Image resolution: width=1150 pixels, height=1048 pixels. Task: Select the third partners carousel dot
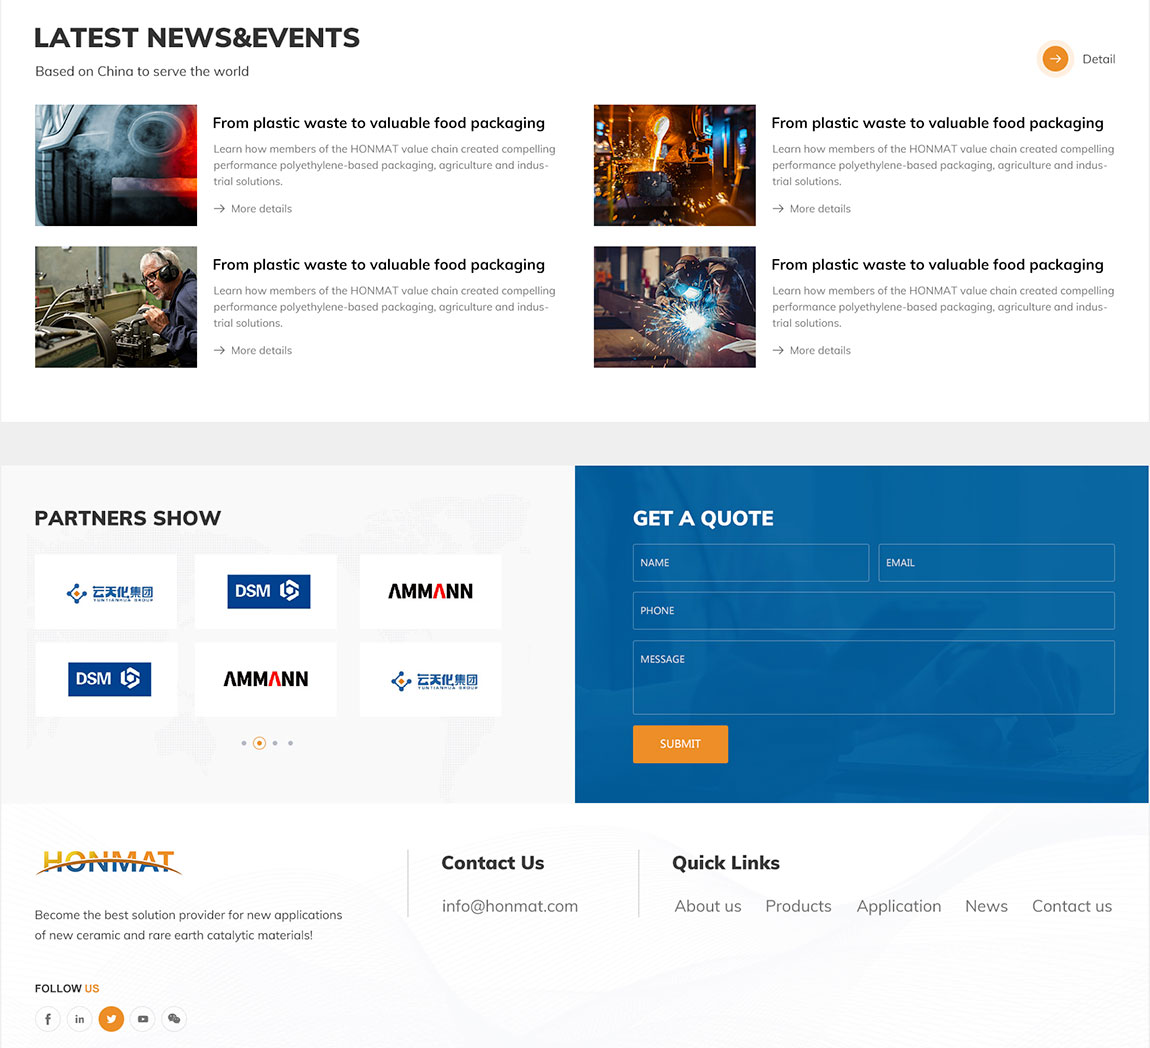coord(275,743)
